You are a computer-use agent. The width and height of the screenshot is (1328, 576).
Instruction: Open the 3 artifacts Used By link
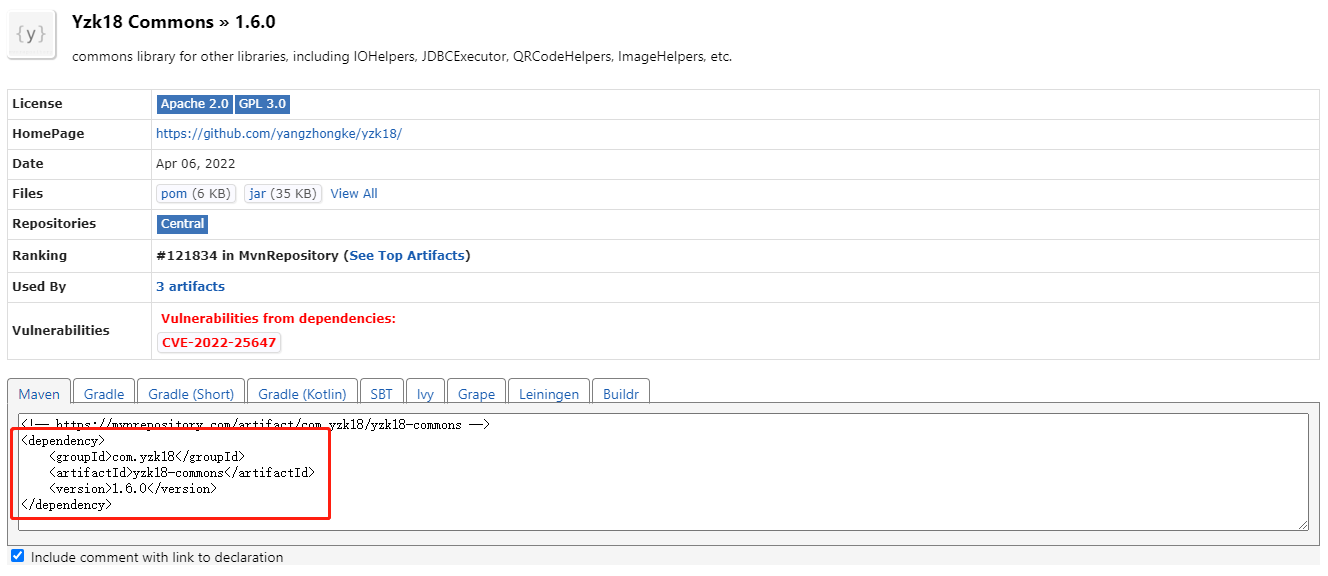pyautogui.click(x=190, y=287)
